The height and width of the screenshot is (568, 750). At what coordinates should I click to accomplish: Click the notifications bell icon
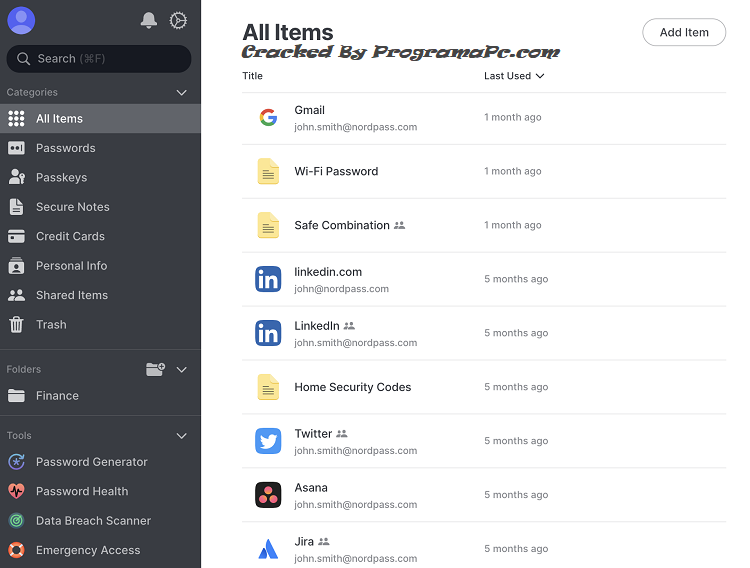(x=149, y=20)
